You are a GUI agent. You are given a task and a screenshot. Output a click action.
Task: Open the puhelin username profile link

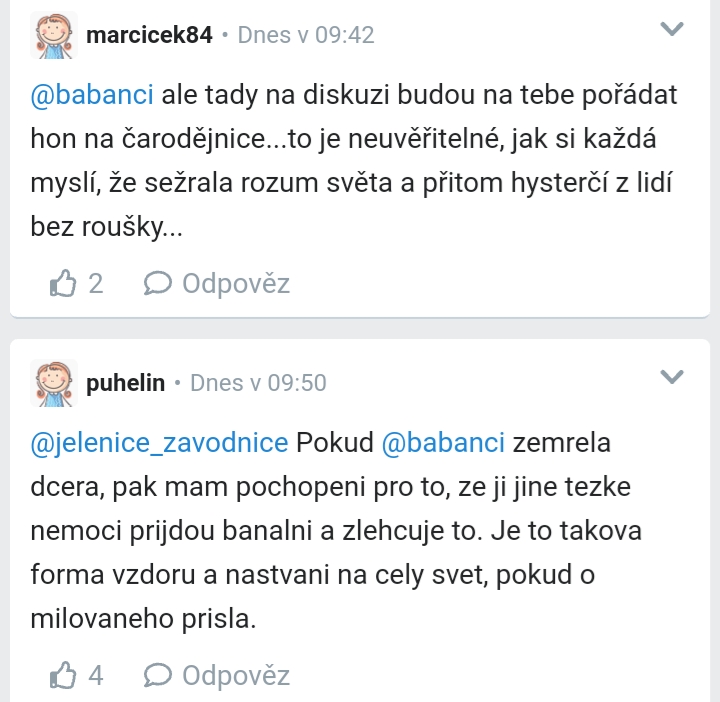pos(125,383)
